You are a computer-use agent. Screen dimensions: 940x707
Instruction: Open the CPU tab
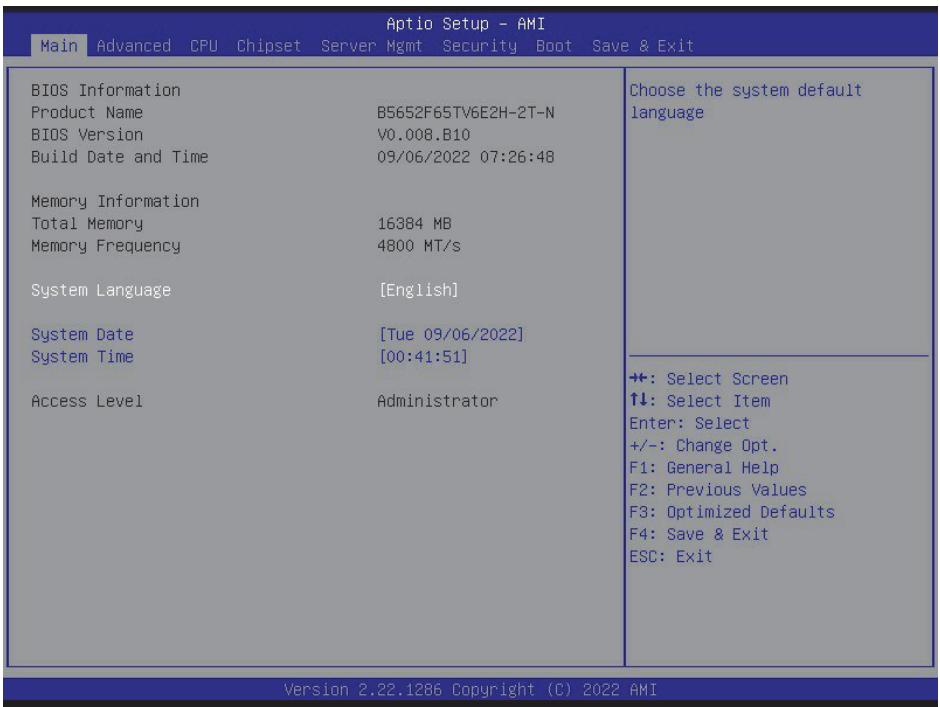click(x=204, y=46)
